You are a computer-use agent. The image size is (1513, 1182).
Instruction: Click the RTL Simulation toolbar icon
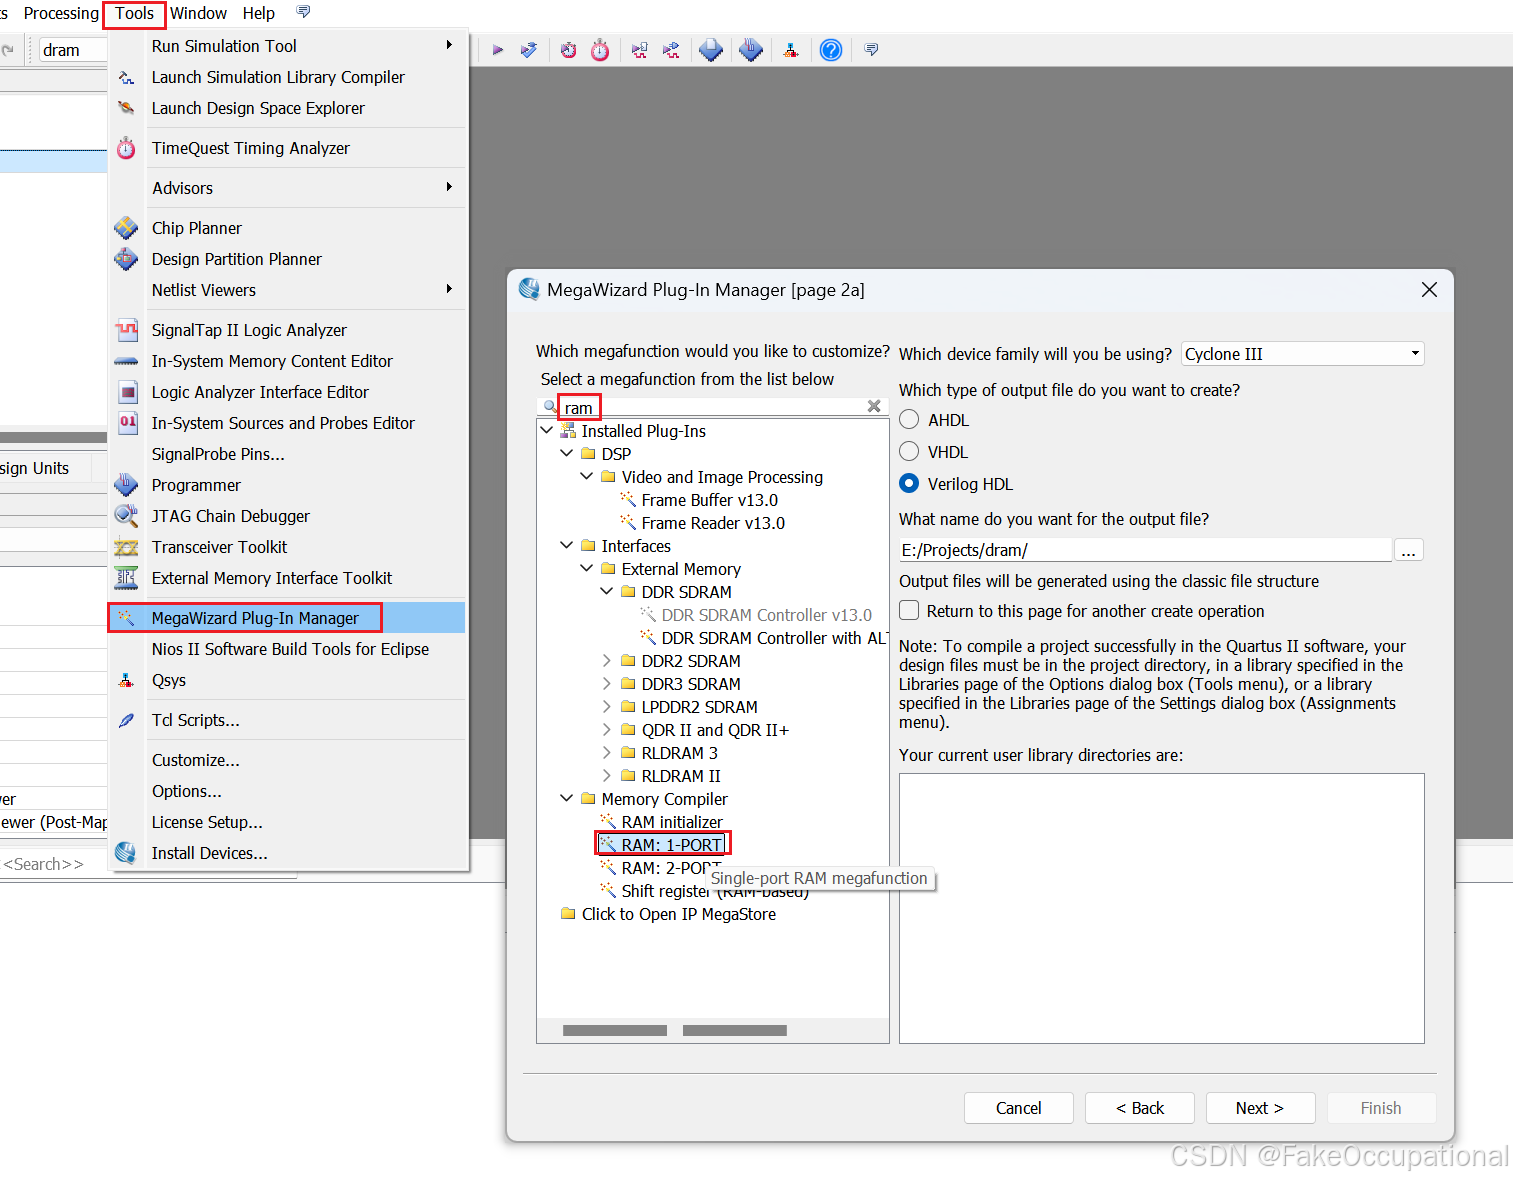640,50
